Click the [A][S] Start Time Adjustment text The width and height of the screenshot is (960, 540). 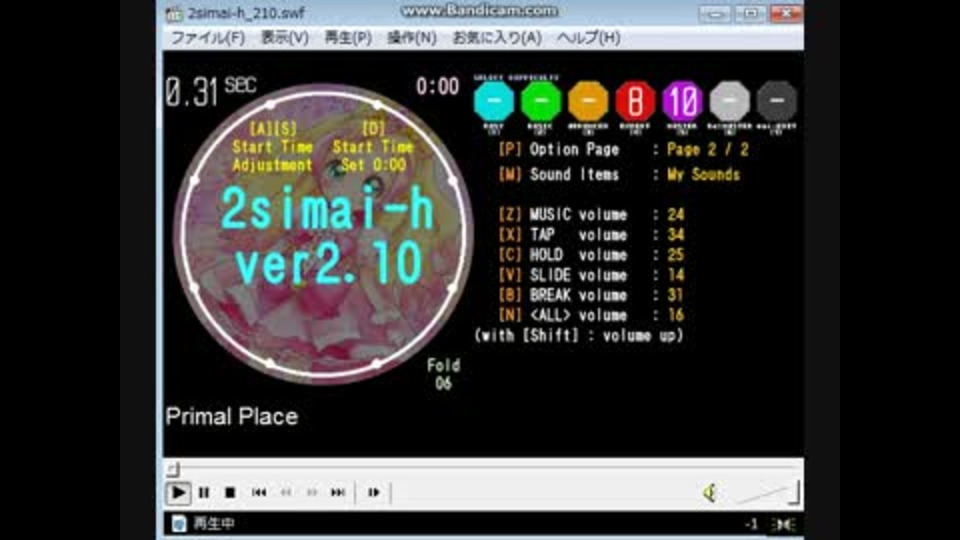[x=272, y=147]
